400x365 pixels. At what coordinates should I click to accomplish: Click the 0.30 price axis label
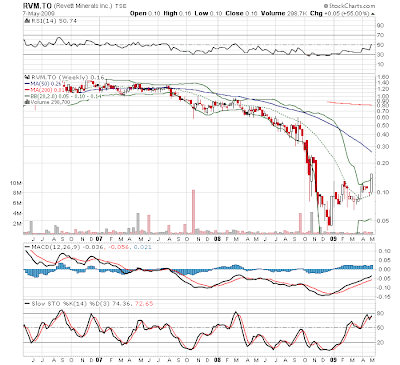(x=383, y=147)
